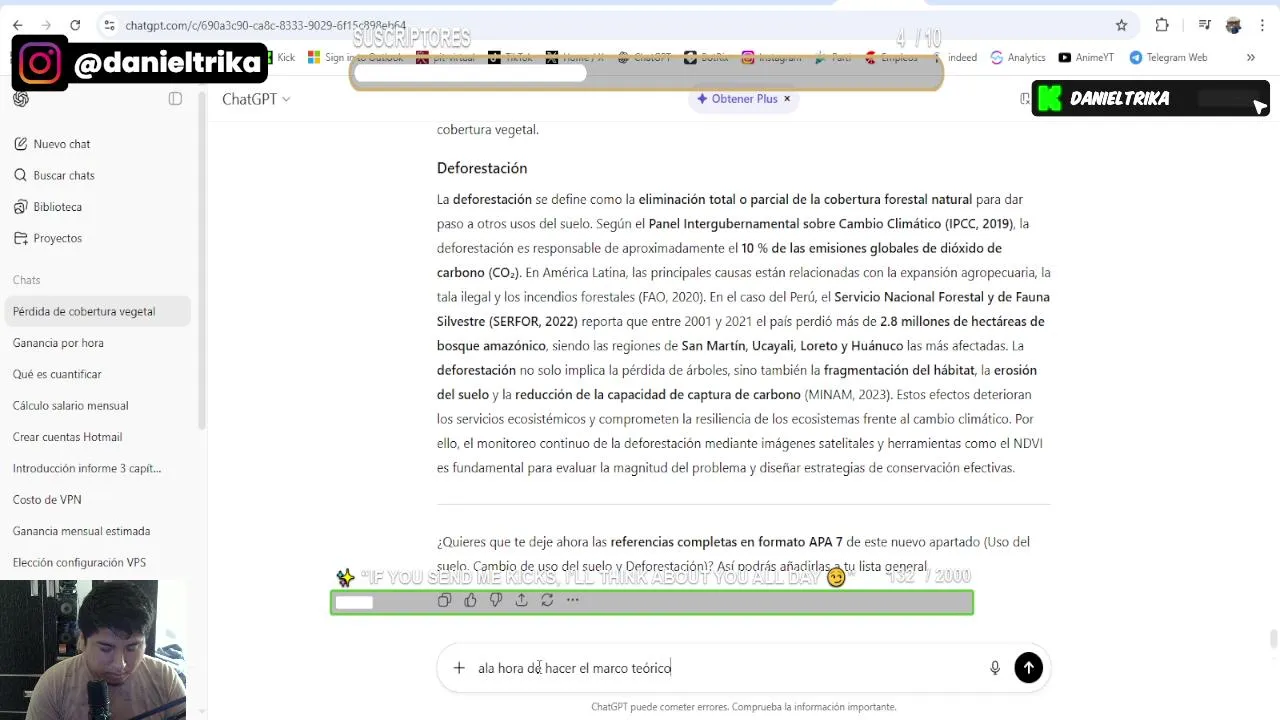The height and width of the screenshot is (720, 1280).
Task: Open the Kick bookmark
Action: coord(282,58)
